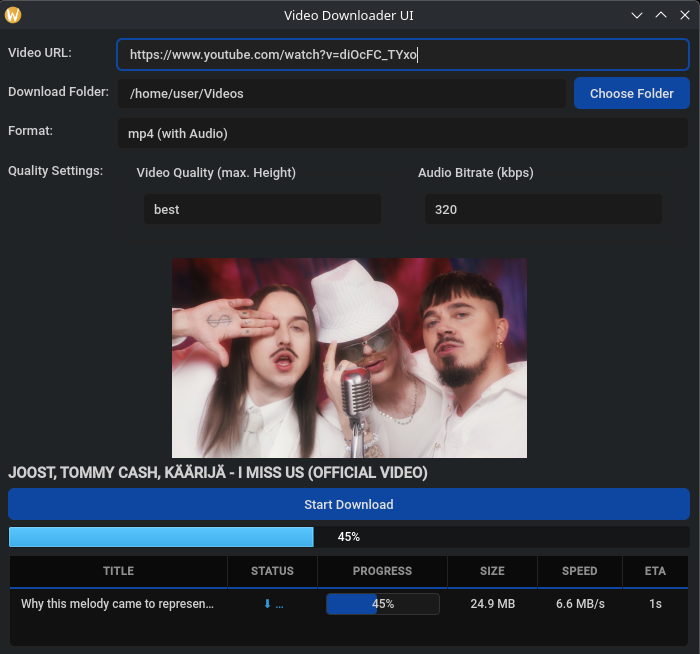
Task: Click the overall 45% progress bar
Action: 349,537
